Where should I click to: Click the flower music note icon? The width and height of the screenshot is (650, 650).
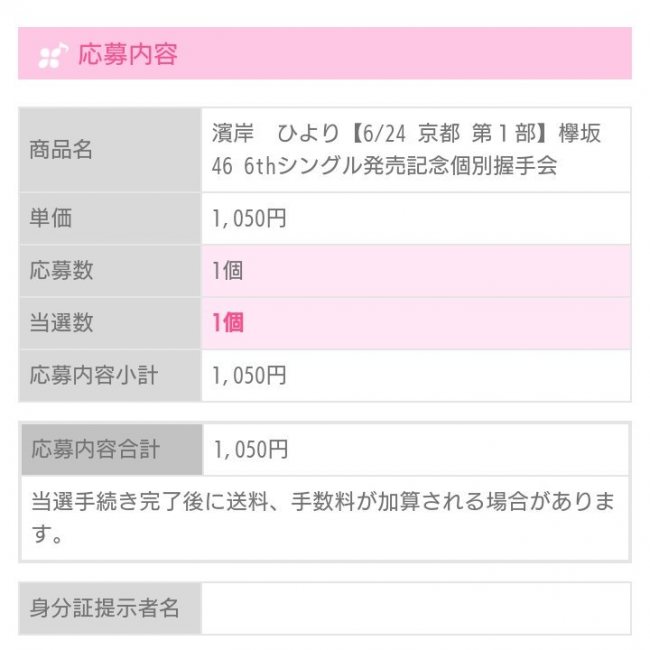[x=53, y=54]
